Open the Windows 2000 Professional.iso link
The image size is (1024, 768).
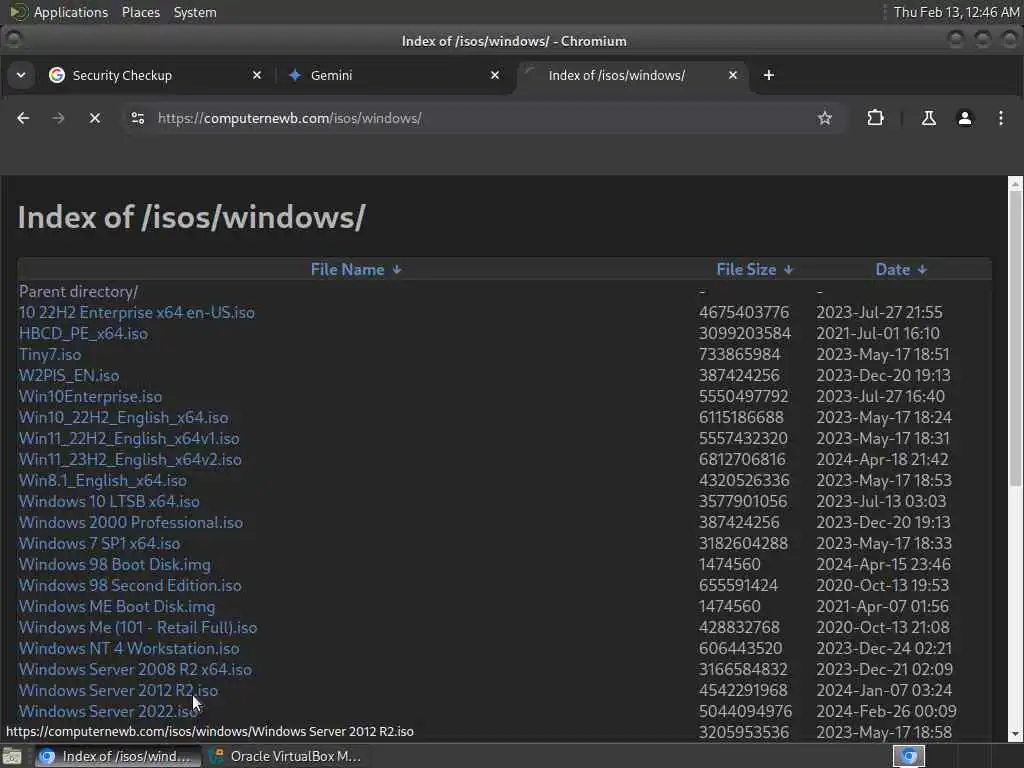point(131,522)
